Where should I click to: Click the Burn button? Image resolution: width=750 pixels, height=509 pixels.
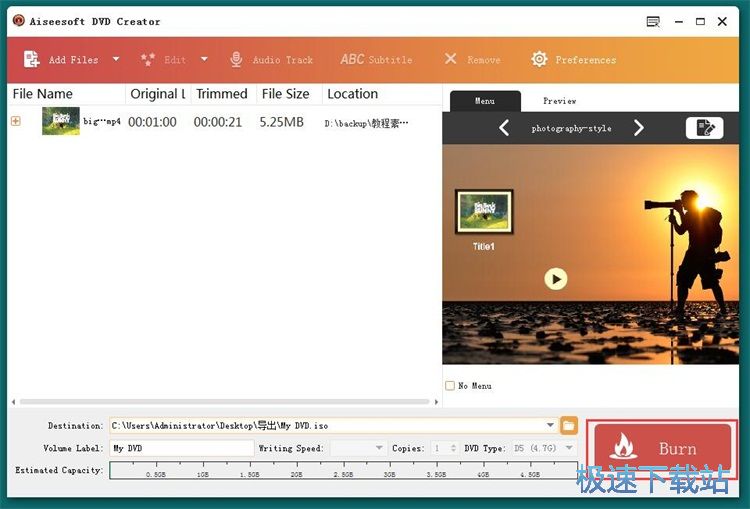coord(662,449)
